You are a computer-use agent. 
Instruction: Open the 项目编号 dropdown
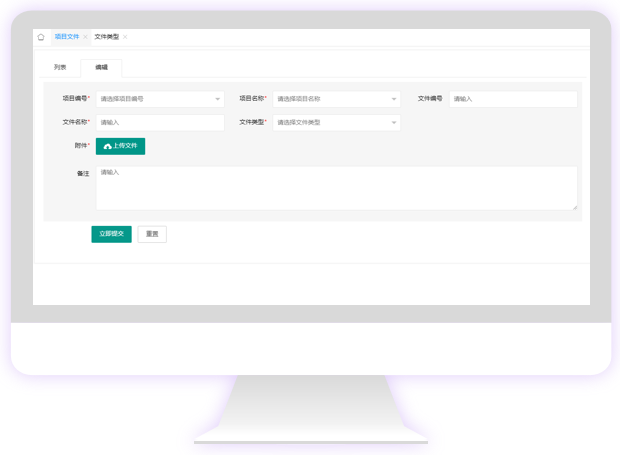159,99
